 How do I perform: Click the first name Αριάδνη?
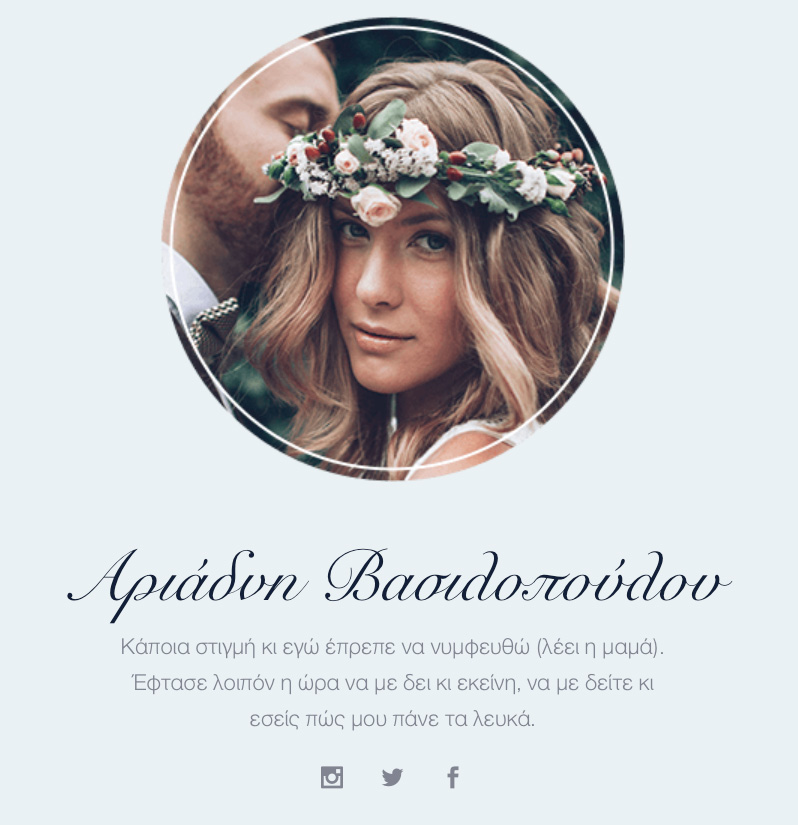point(187,583)
